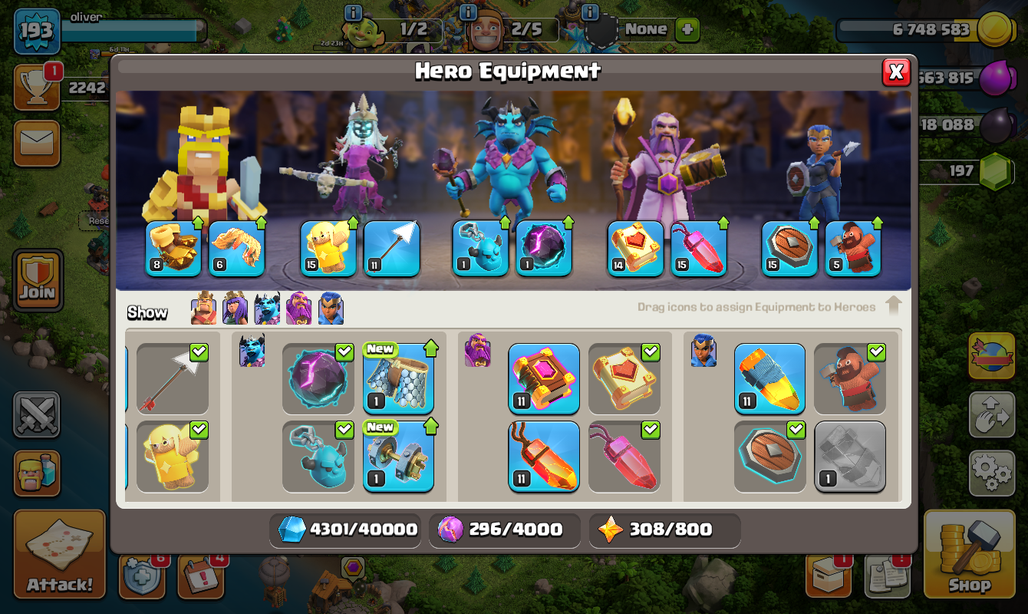1028x614 pixels.
Task: Open builder info icon next to 1/2
Action: coord(353,12)
